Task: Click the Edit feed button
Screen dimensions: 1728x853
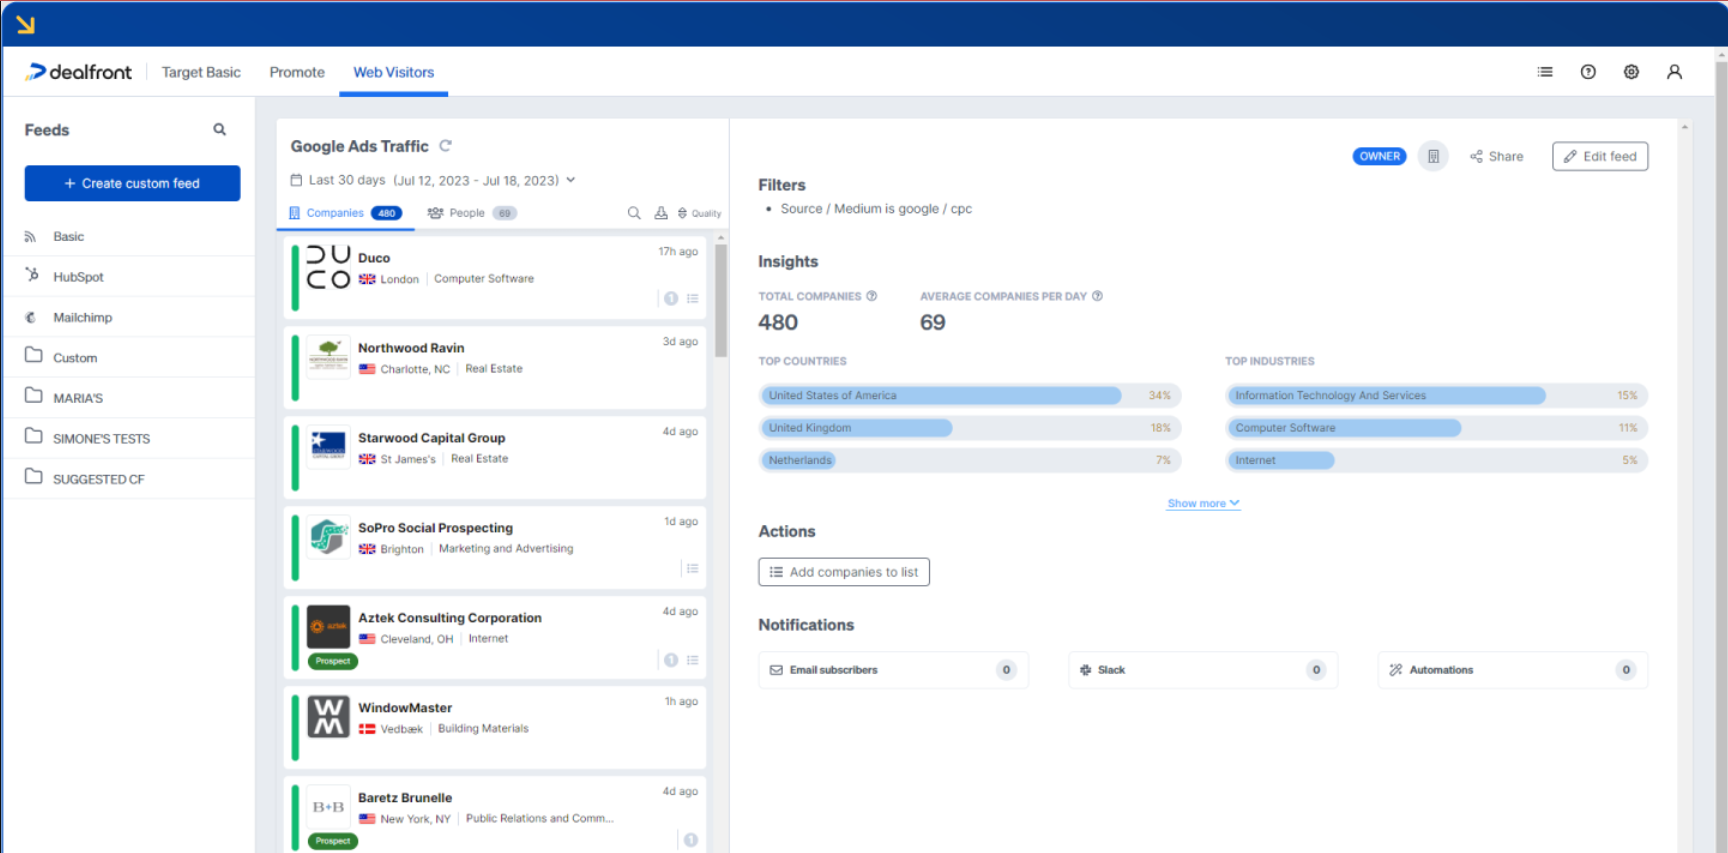Action: (1600, 156)
